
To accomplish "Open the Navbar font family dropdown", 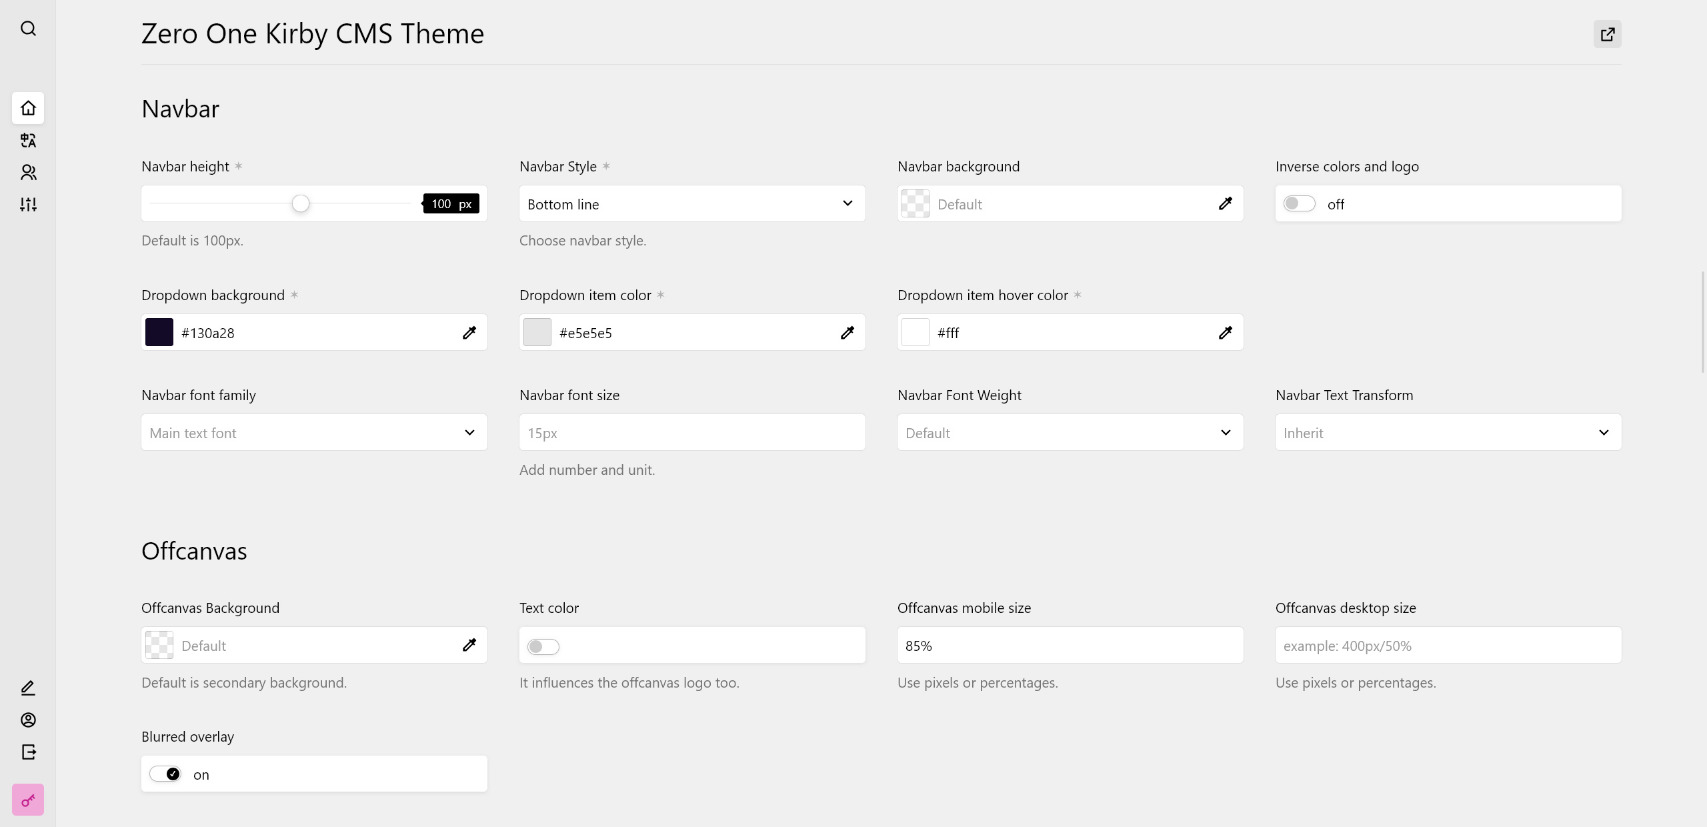I will [x=313, y=433].
